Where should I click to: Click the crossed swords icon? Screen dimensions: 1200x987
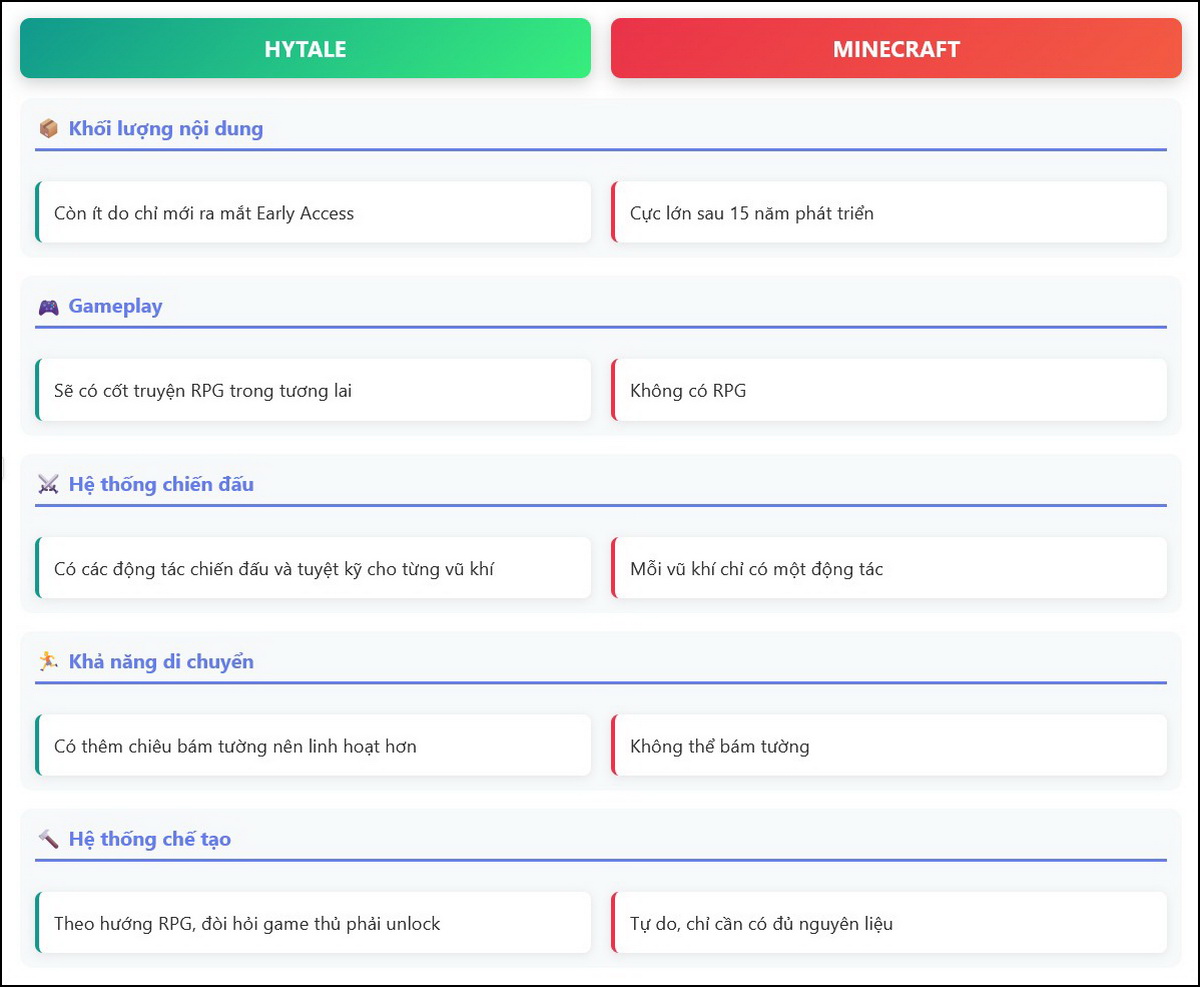pyautogui.click(x=48, y=485)
